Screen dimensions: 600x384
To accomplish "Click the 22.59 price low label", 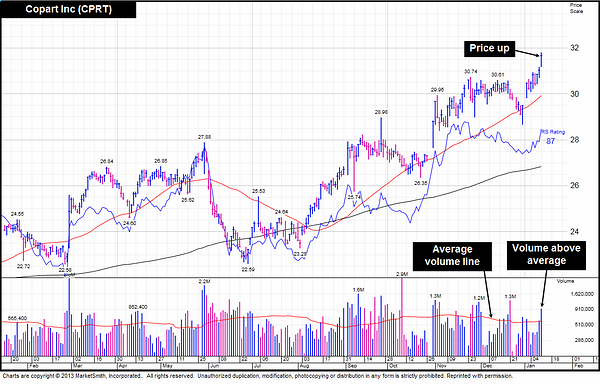I will coord(248,269).
